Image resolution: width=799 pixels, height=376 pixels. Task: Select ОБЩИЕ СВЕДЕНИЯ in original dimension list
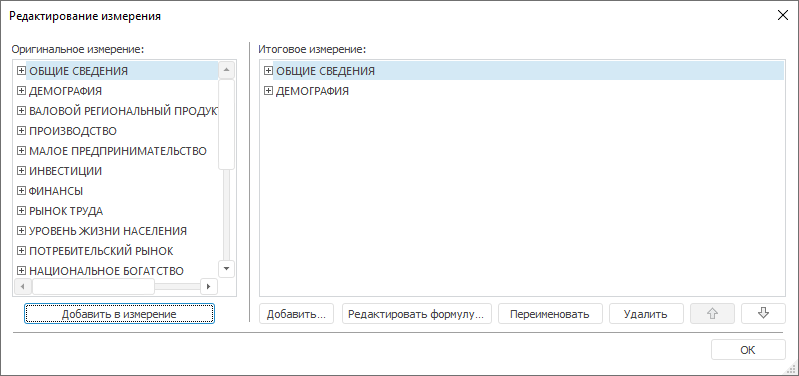[x=78, y=71]
